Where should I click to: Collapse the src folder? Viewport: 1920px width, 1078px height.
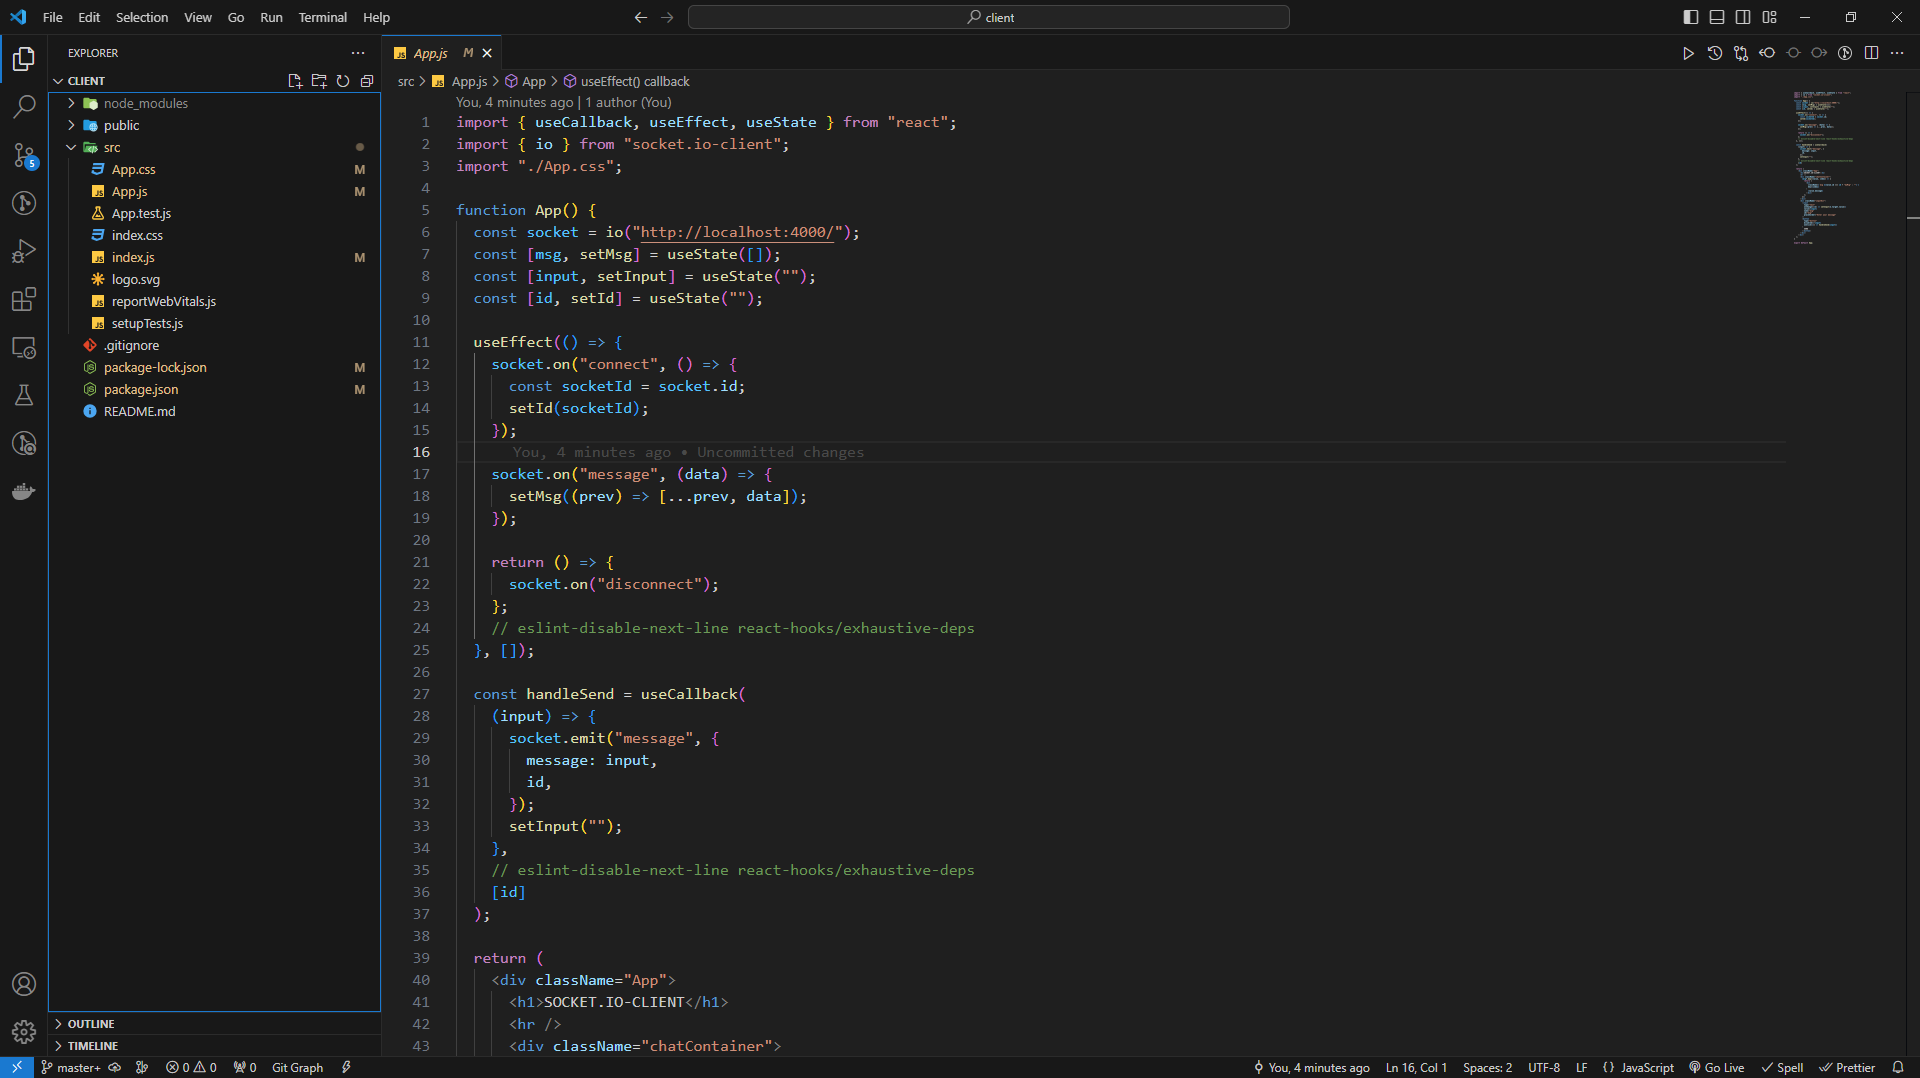(x=111, y=147)
